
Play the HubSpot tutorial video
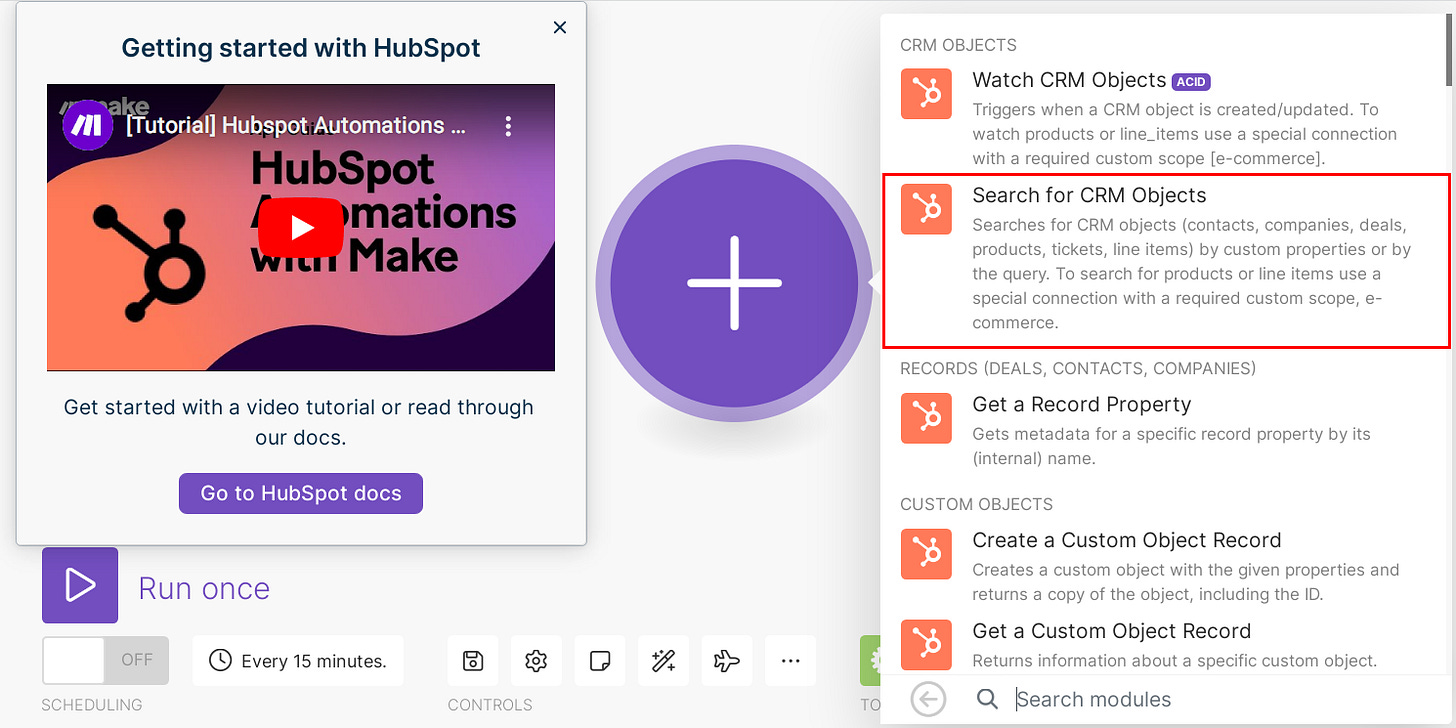[301, 228]
